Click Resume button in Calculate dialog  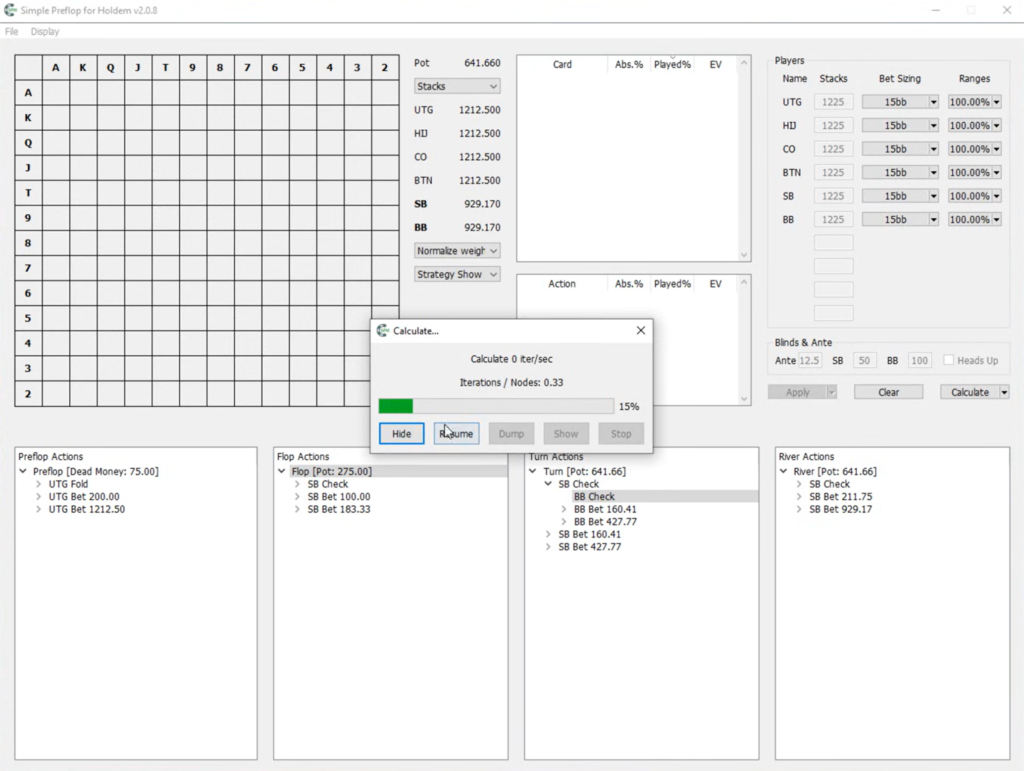tap(456, 433)
